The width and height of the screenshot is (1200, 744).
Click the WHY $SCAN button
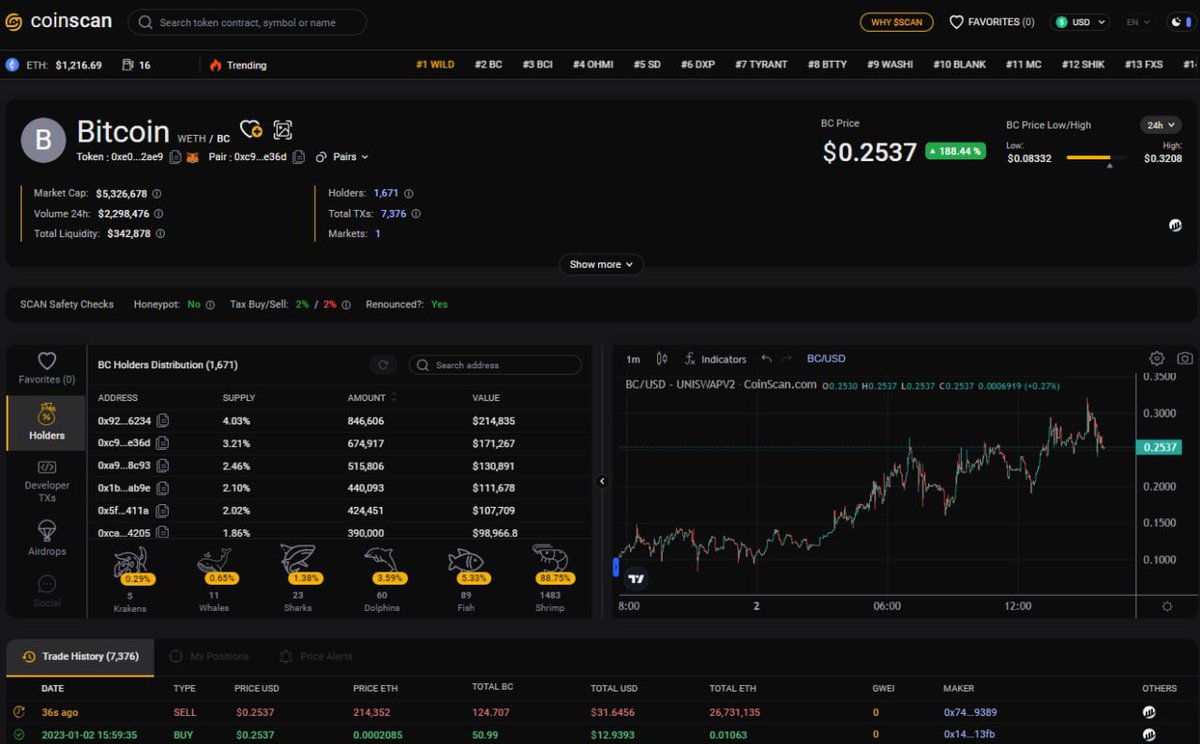[897, 21]
